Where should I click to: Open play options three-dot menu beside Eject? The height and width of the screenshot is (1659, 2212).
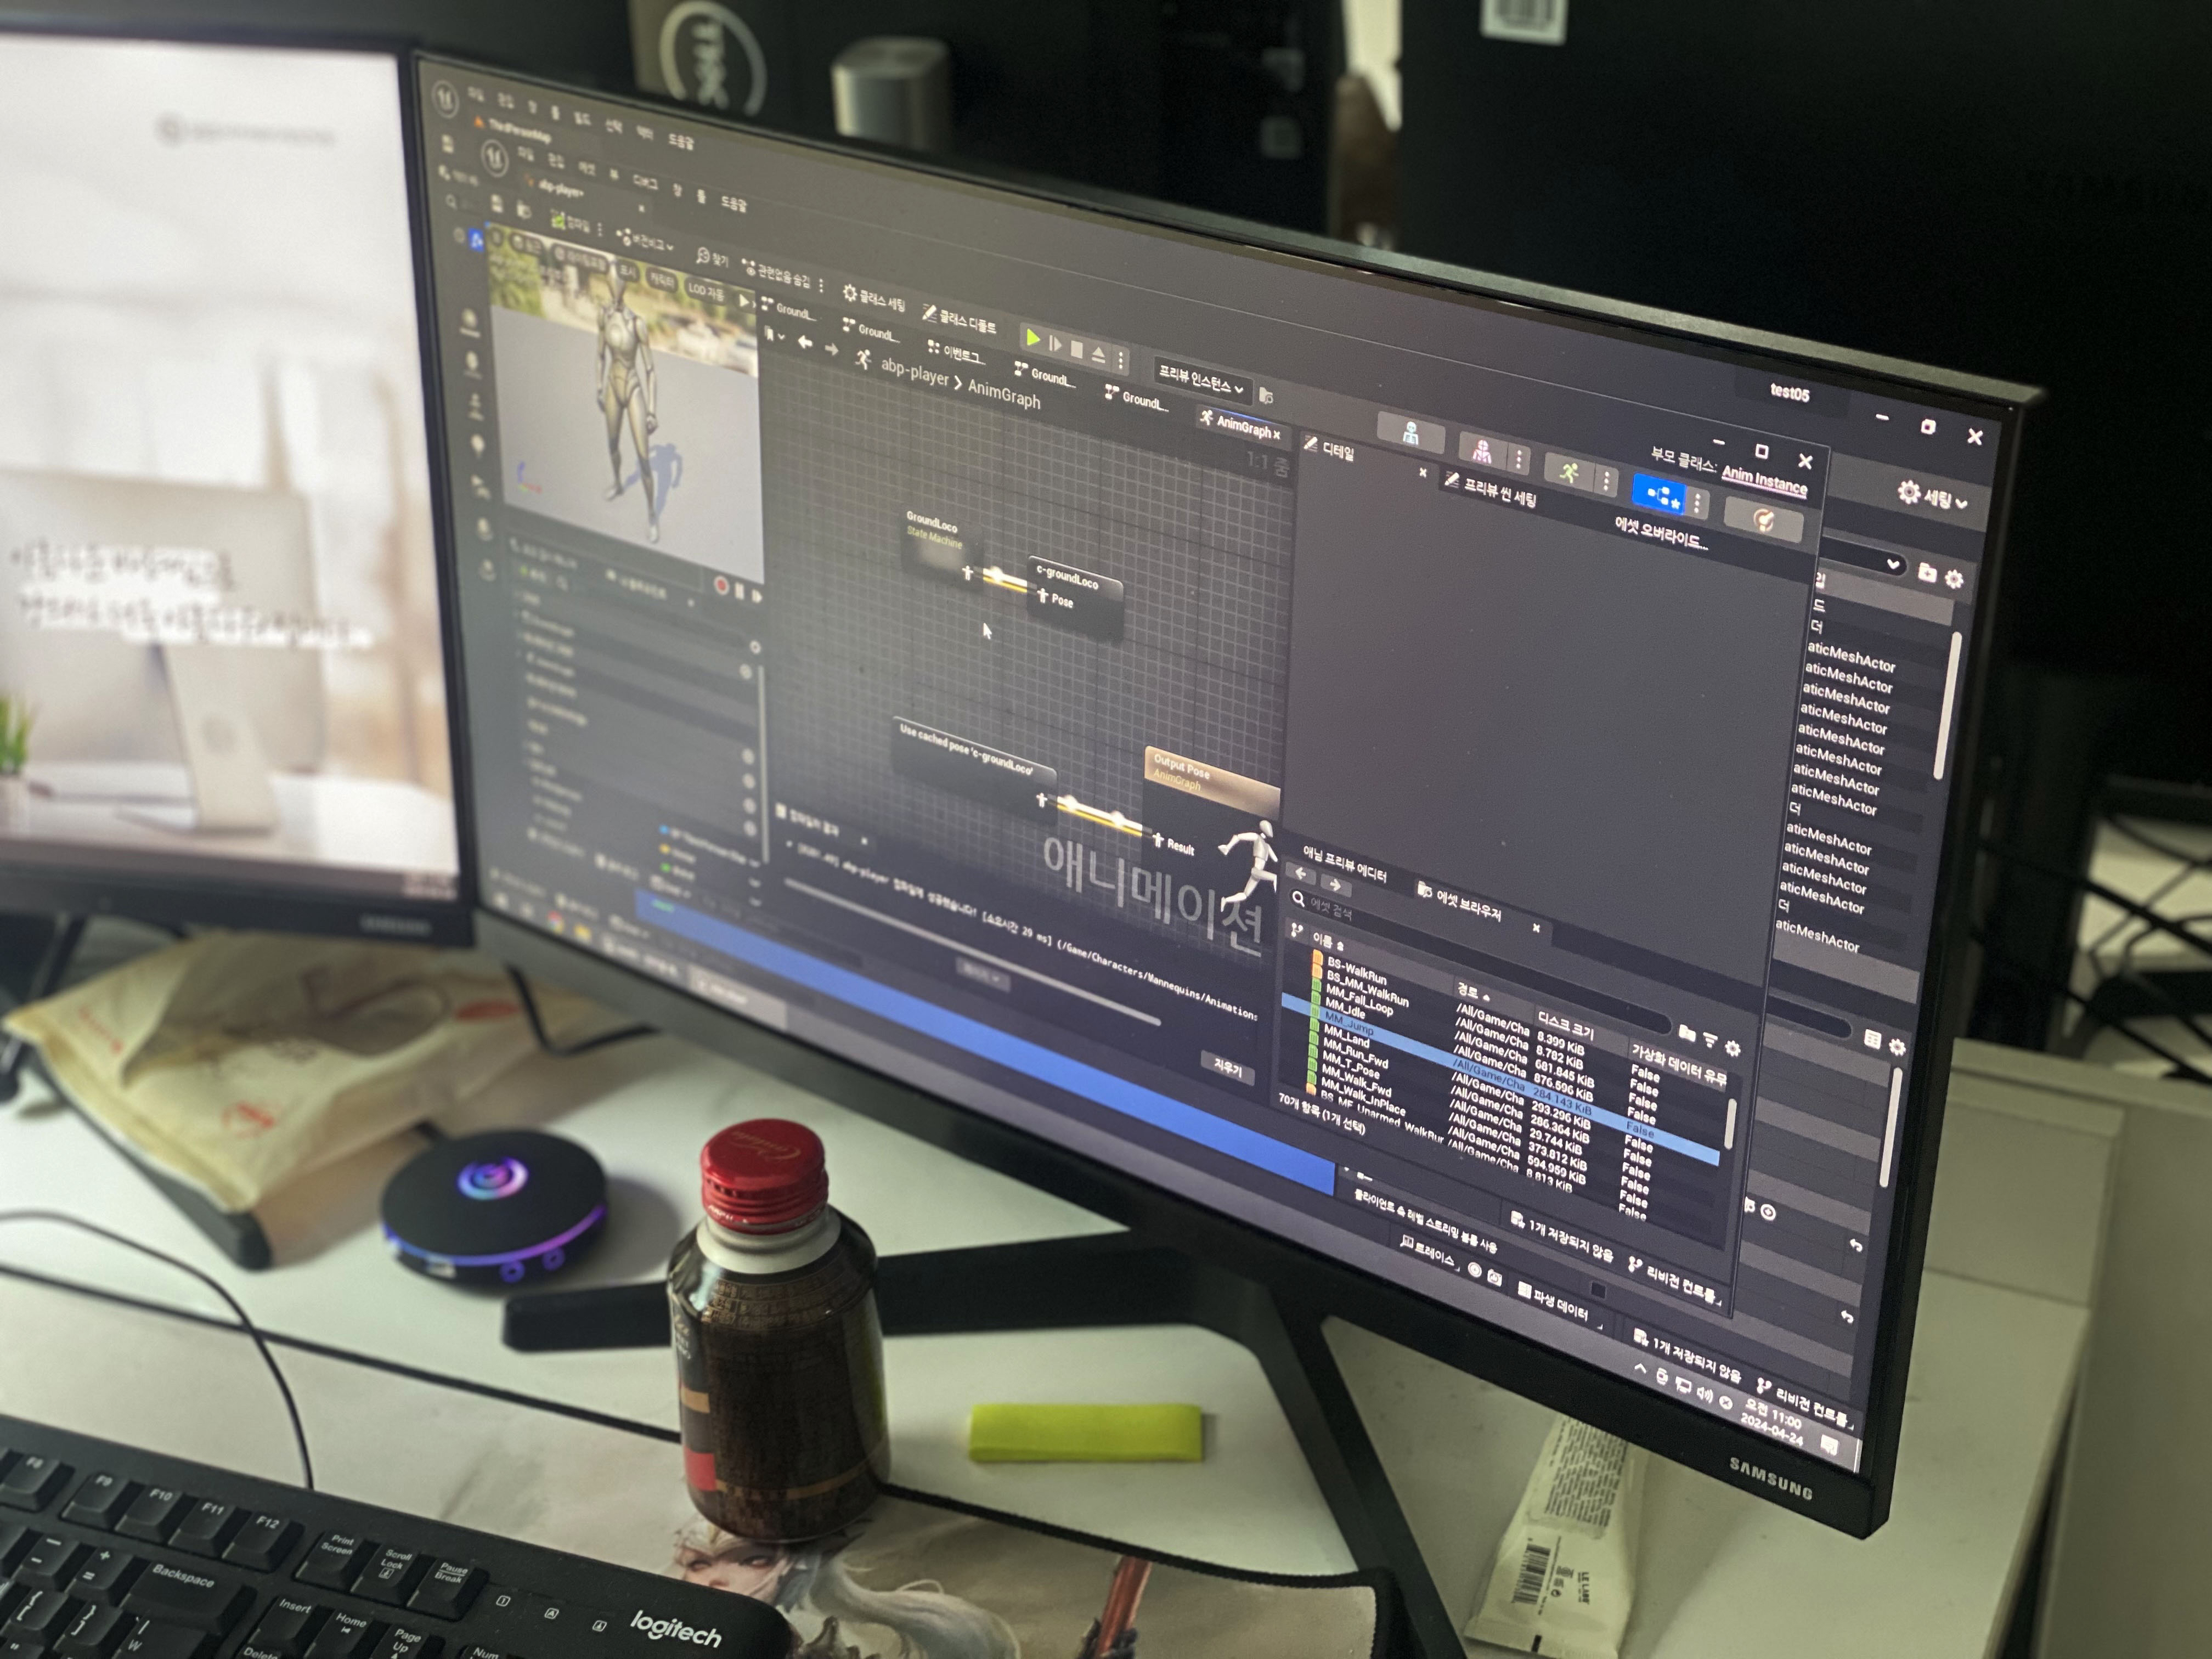[x=1120, y=359]
